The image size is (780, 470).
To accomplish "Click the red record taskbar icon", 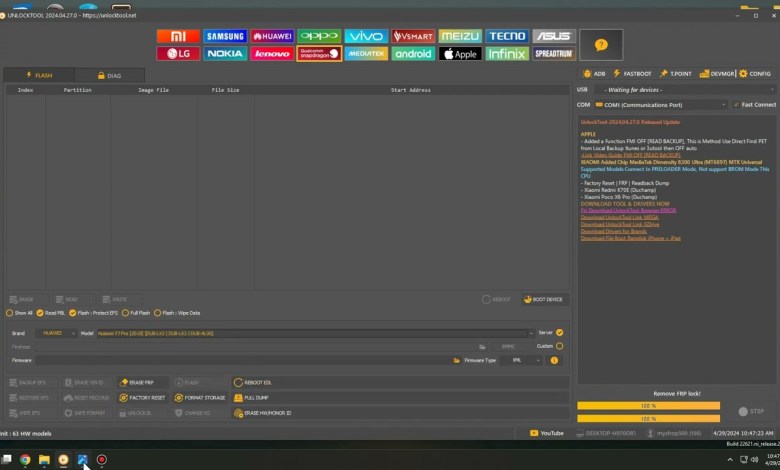I will pyautogui.click(x=101, y=460).
